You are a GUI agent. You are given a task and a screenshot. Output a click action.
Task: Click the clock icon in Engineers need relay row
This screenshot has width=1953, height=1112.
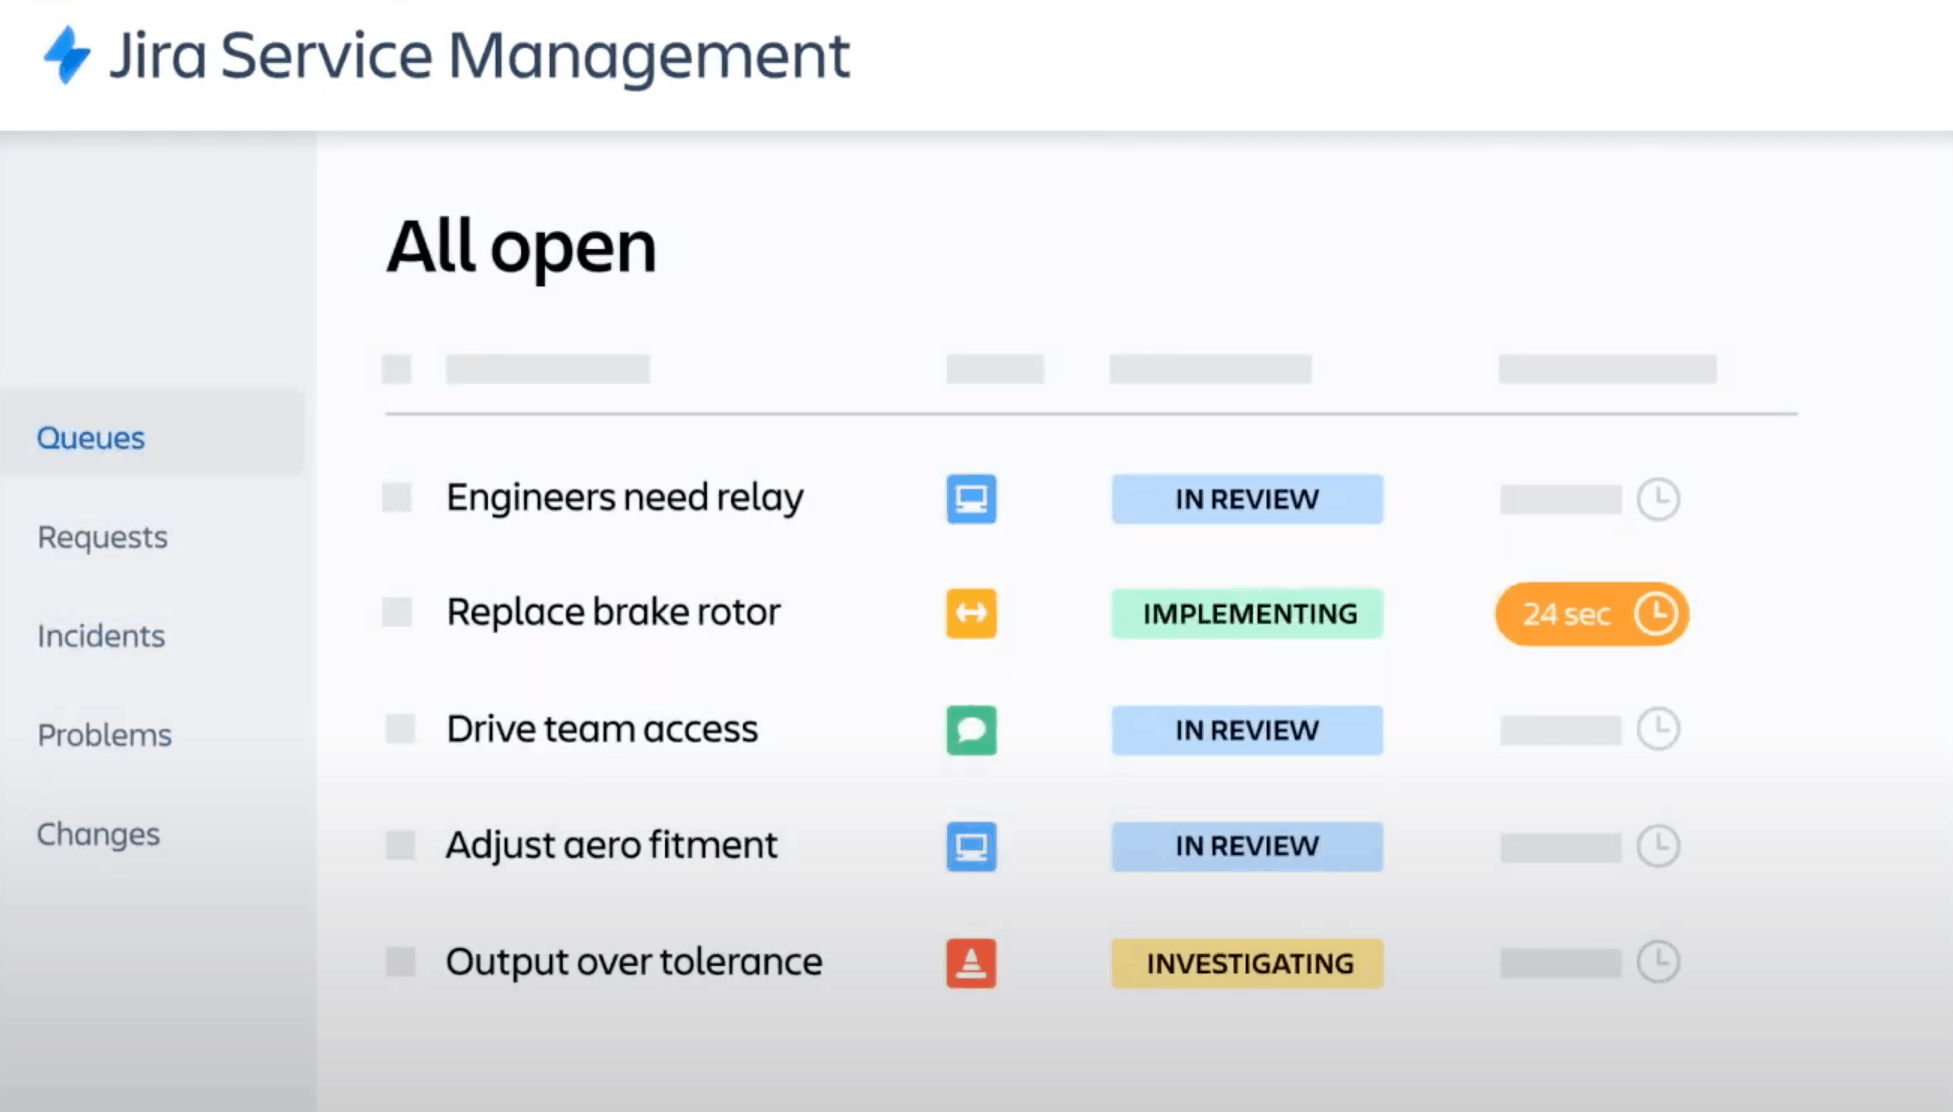(x=1657, y=499)
